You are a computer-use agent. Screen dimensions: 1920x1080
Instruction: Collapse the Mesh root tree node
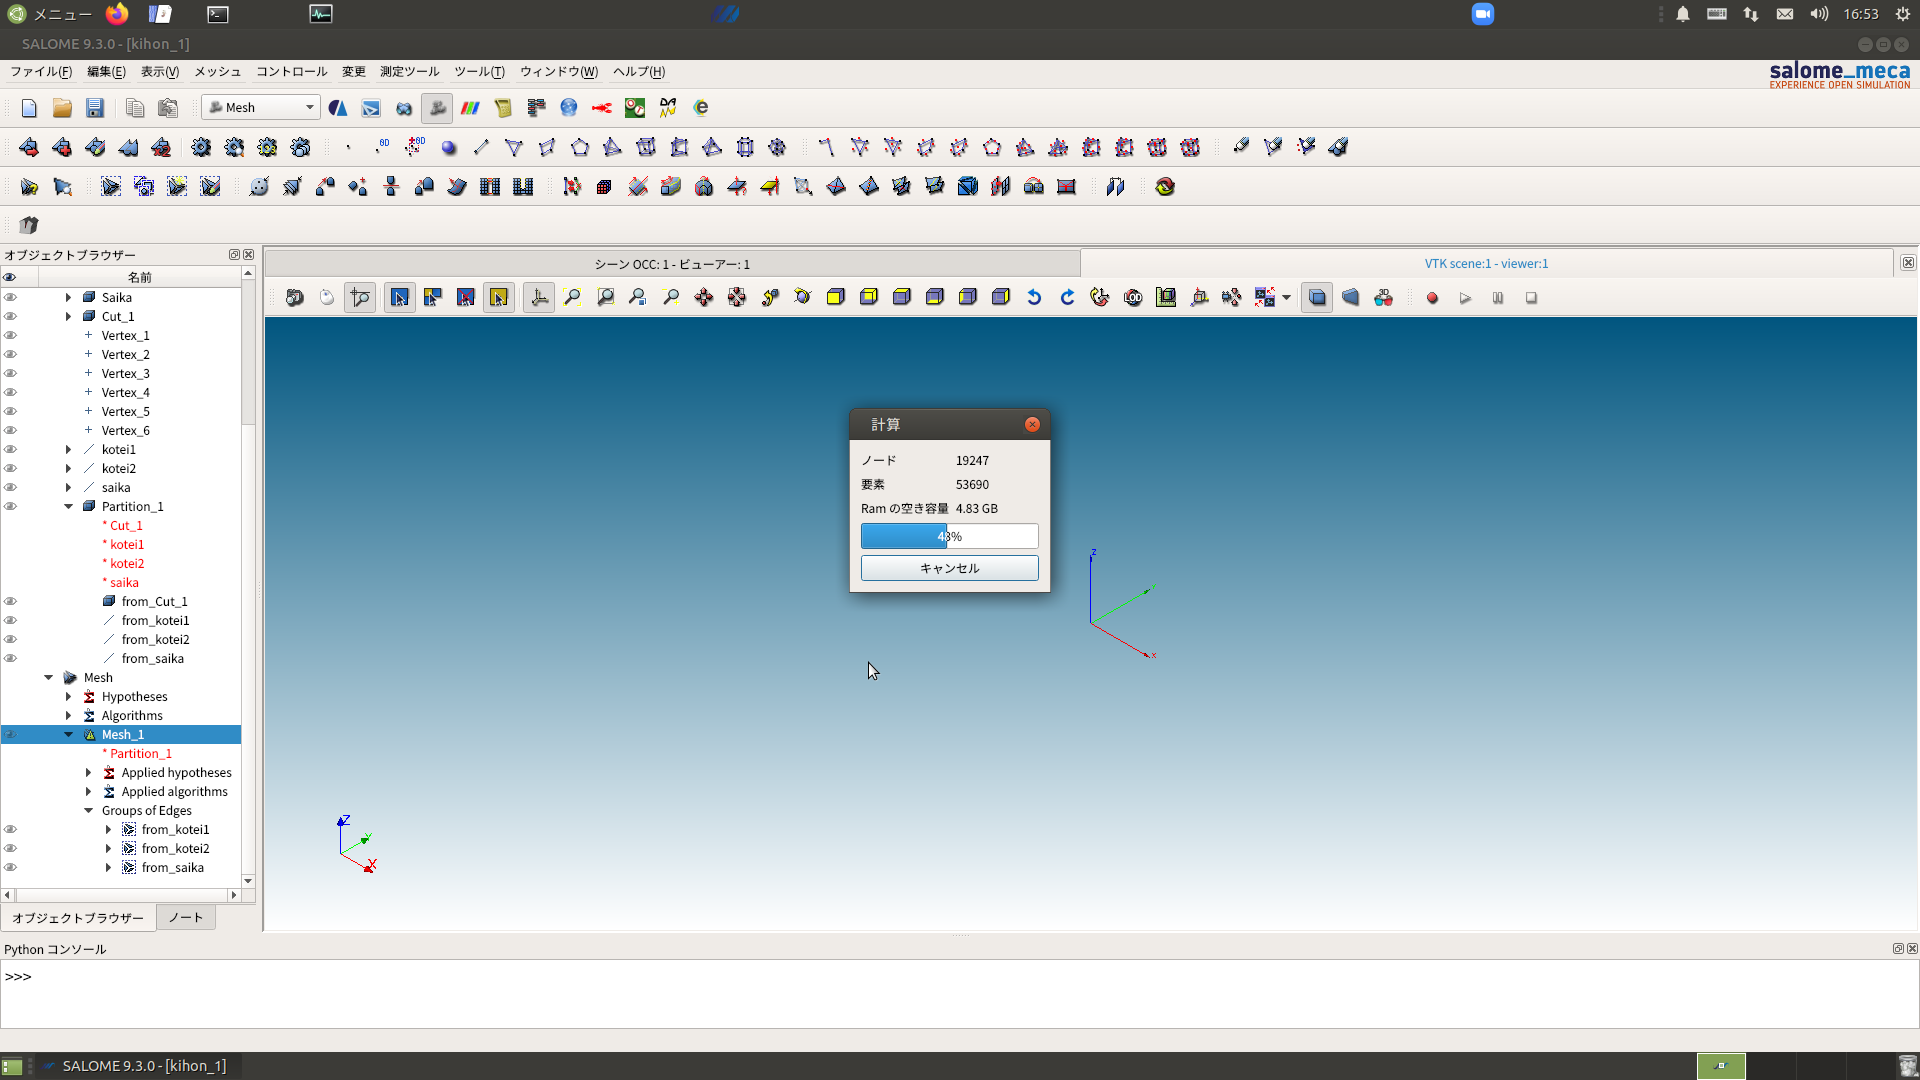(x=48, y=678)
